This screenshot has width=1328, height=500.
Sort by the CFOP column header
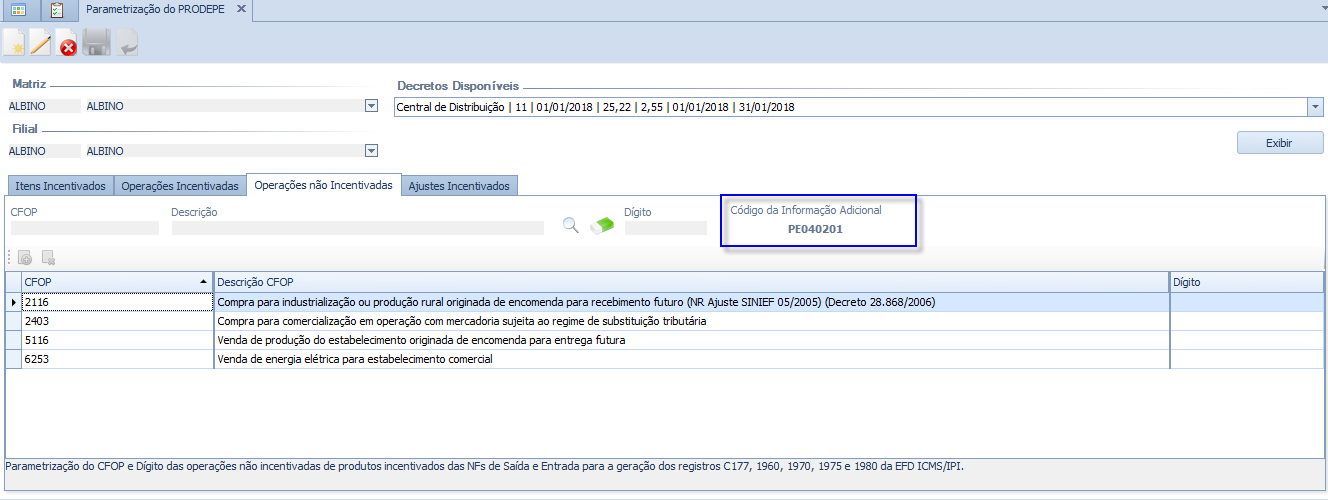[x=117, y=282]
